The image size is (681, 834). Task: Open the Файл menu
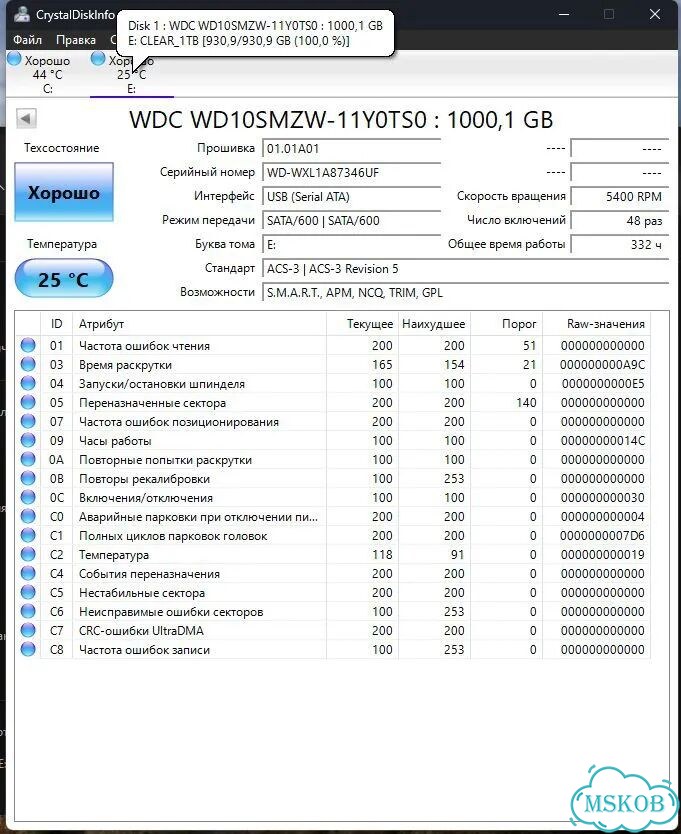click(x=28, y=40)
